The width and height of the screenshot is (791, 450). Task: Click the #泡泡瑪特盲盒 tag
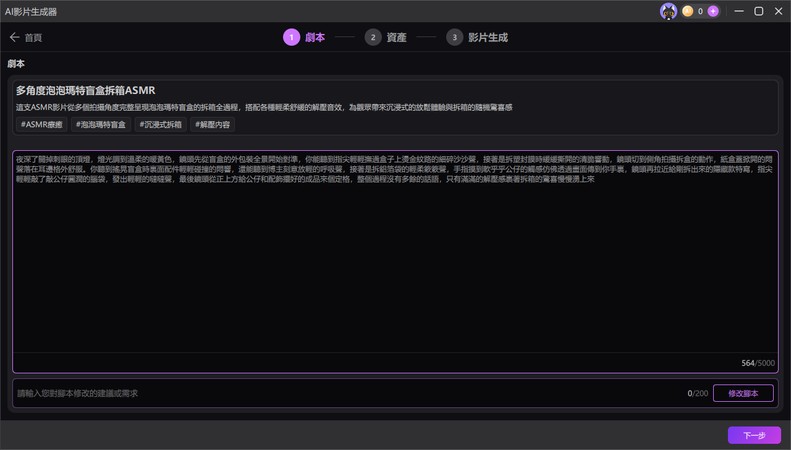101,125
